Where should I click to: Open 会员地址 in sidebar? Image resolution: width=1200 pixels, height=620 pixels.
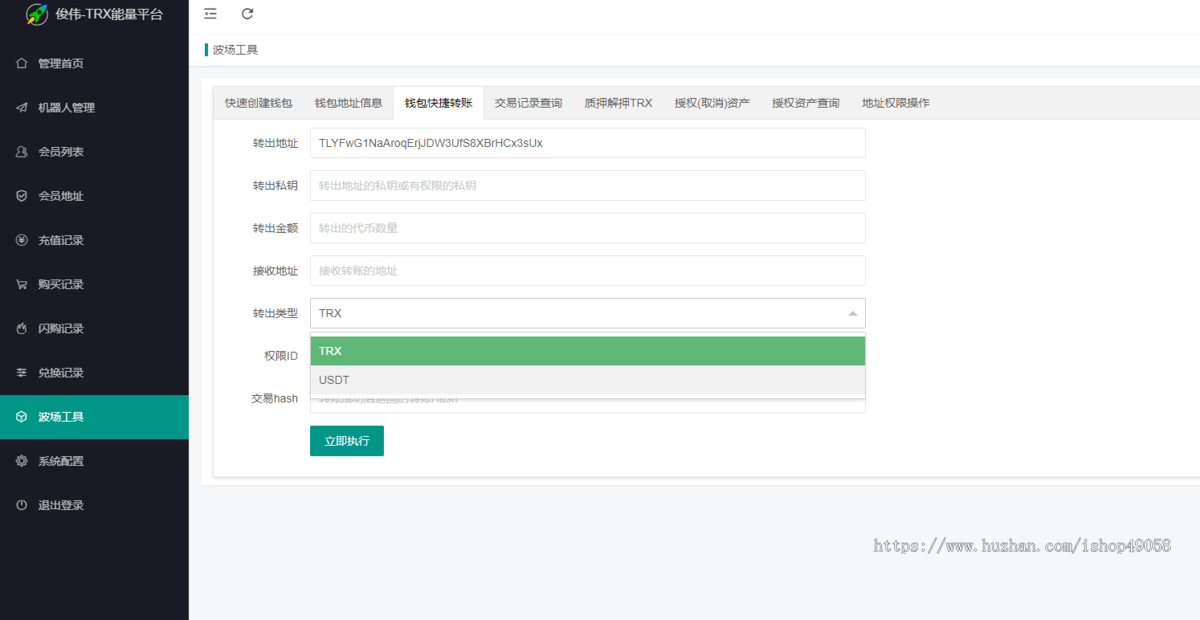pyautogui.click(x=94, y=196)
